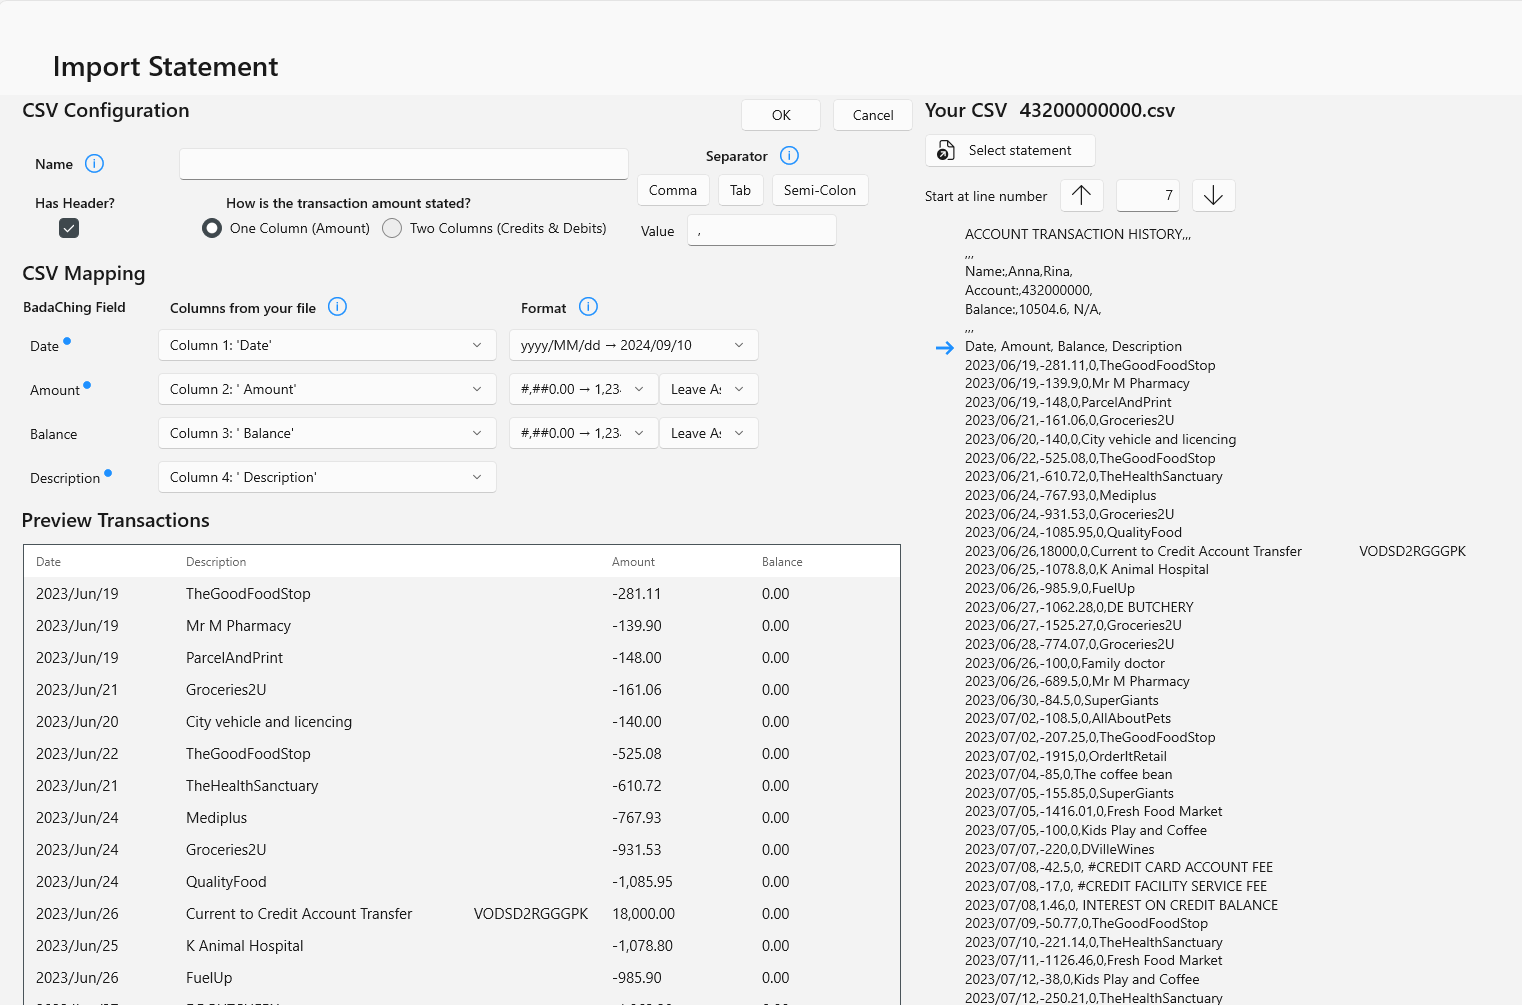Select the FuelUp preview row

tap(462, 978)
